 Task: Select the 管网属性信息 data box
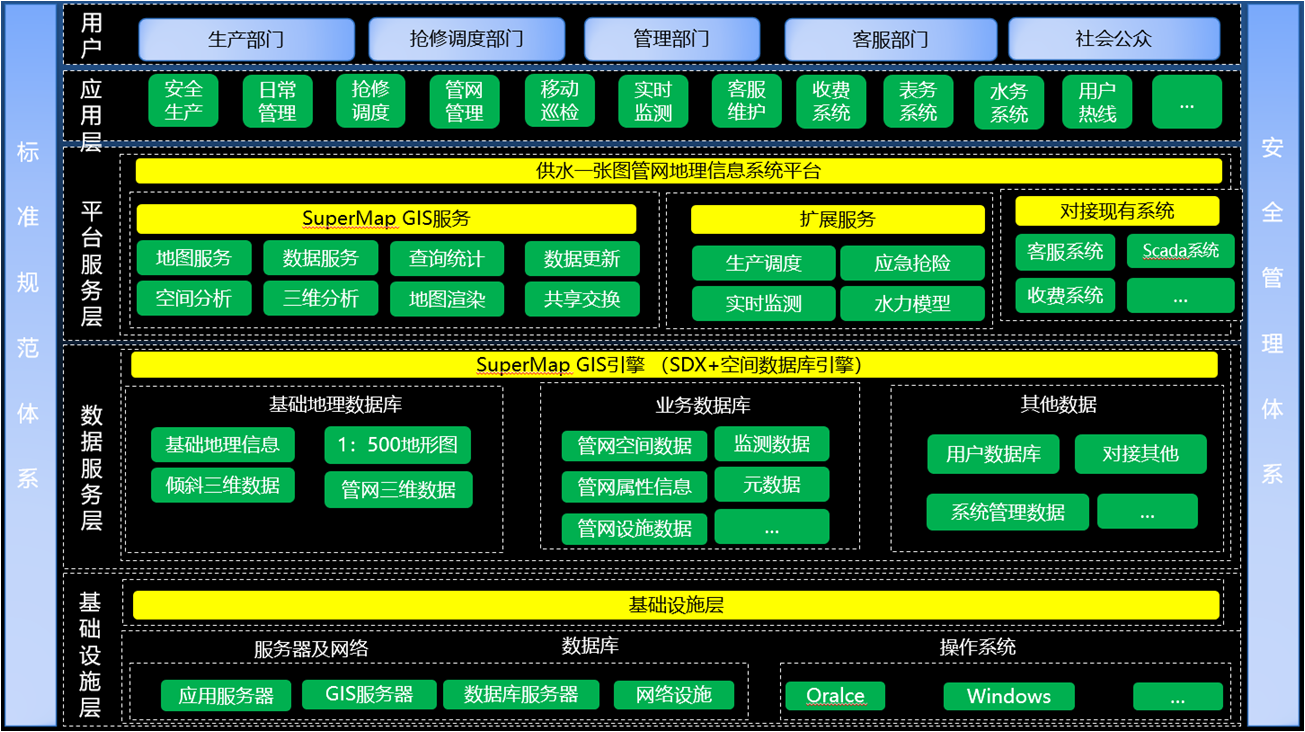pyautogui.click(x=634, y=487)
